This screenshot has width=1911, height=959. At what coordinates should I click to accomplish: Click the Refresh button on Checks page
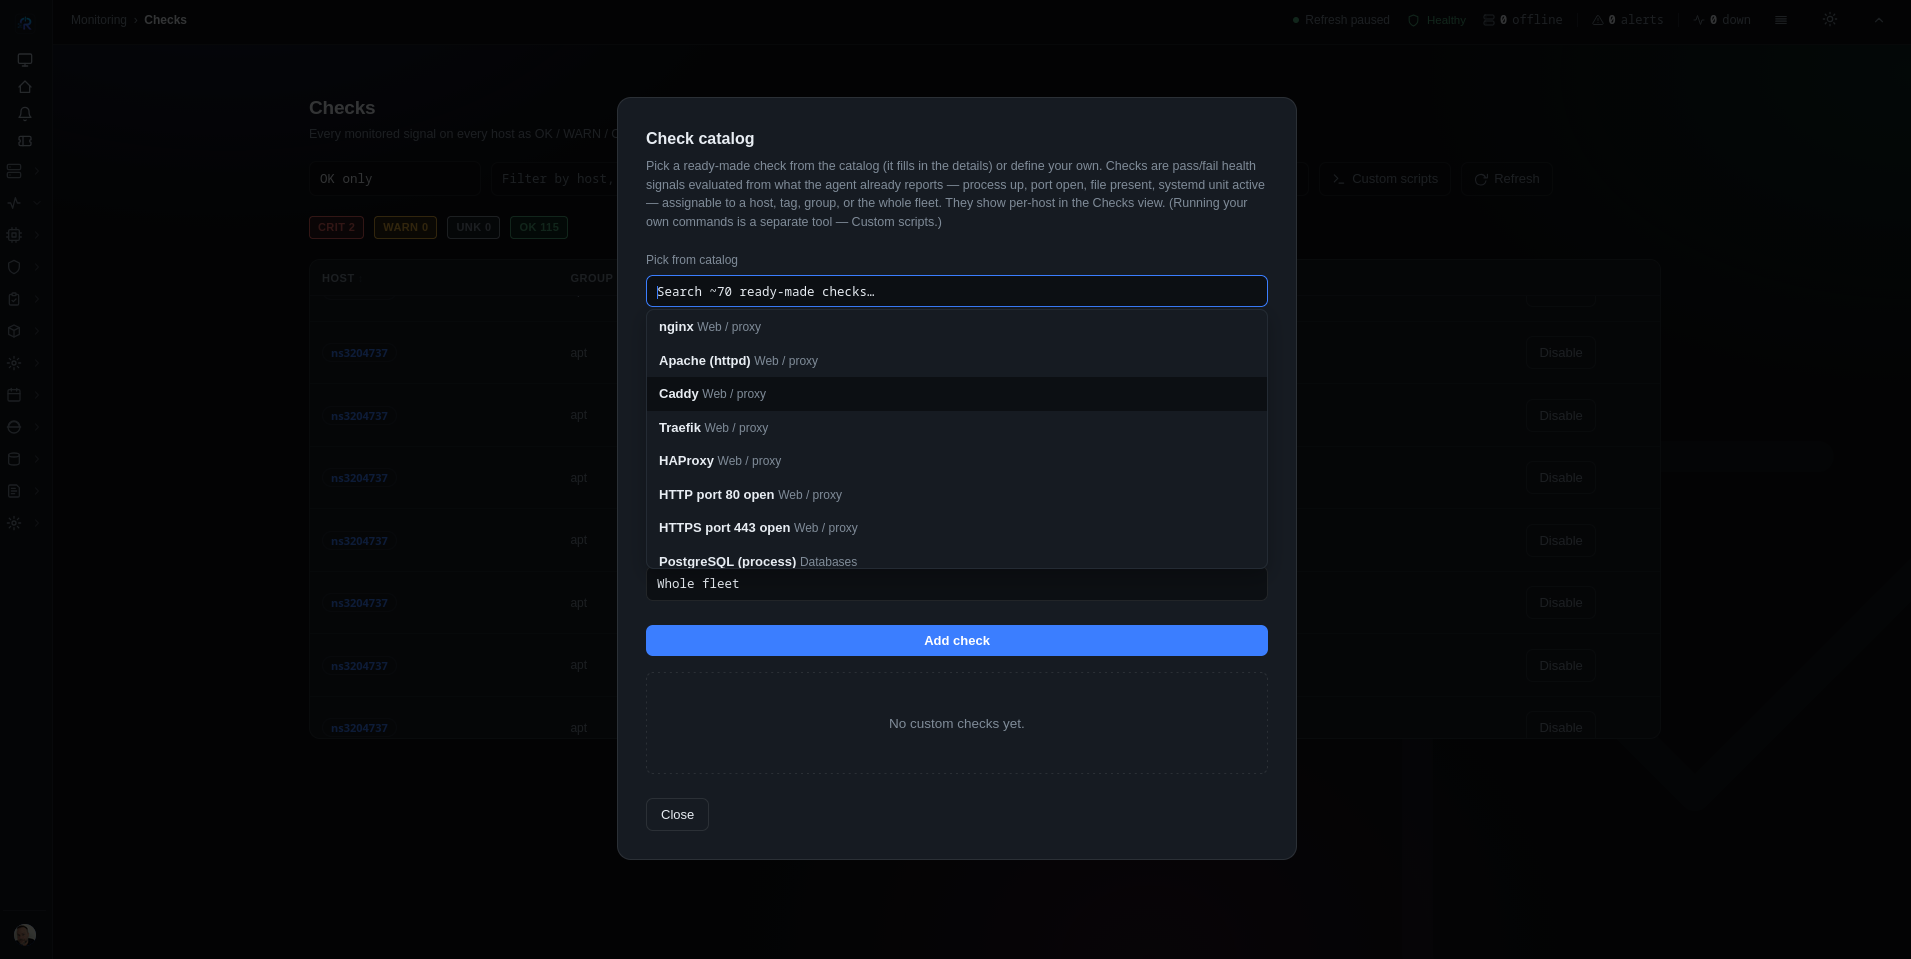(x=1507, y=179)
